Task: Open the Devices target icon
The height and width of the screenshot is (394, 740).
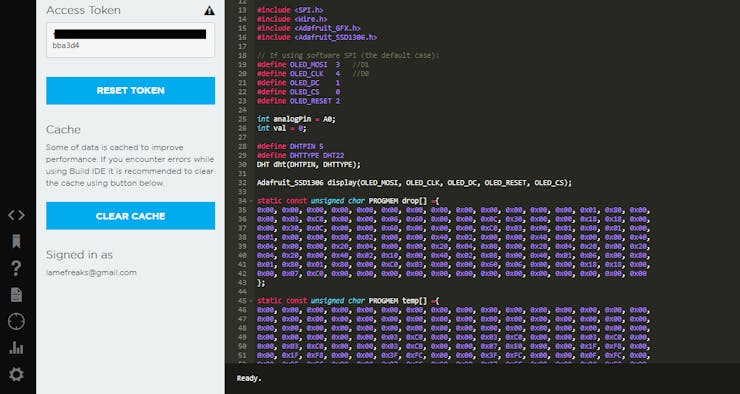Action: click(16, 321)
